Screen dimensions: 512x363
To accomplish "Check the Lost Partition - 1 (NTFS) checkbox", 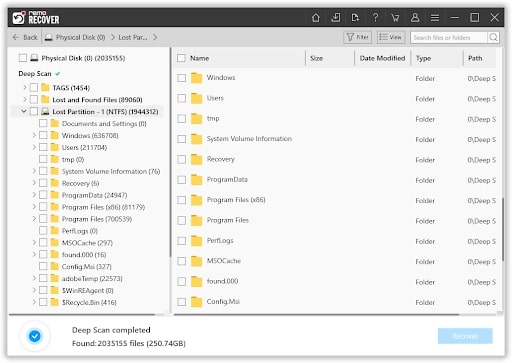I will tap(34, 111).
